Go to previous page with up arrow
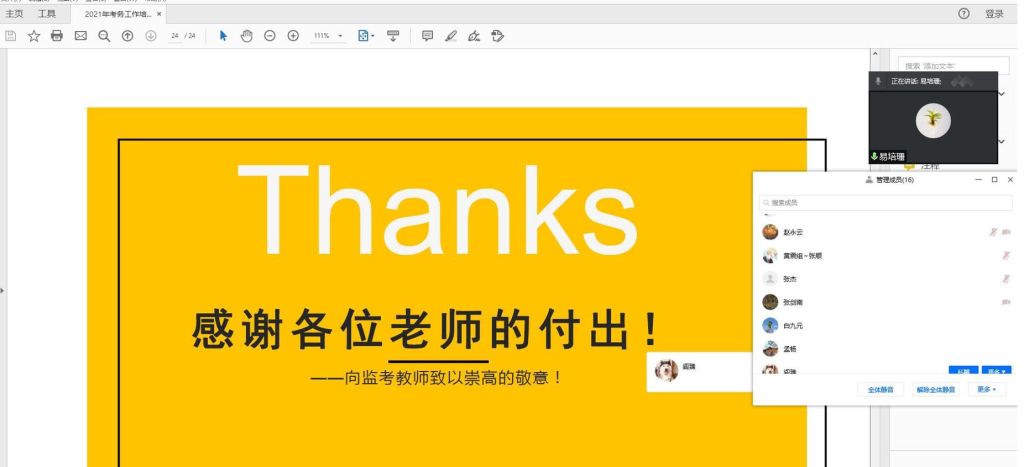 point(127,36)
